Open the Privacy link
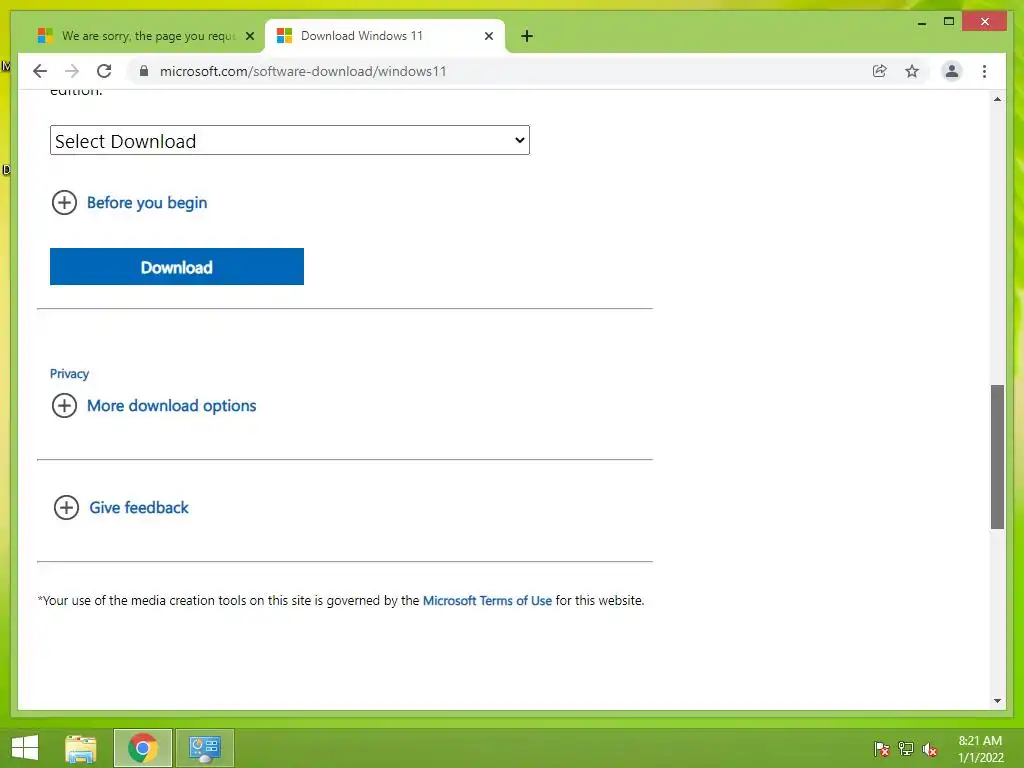 point(69,374)
